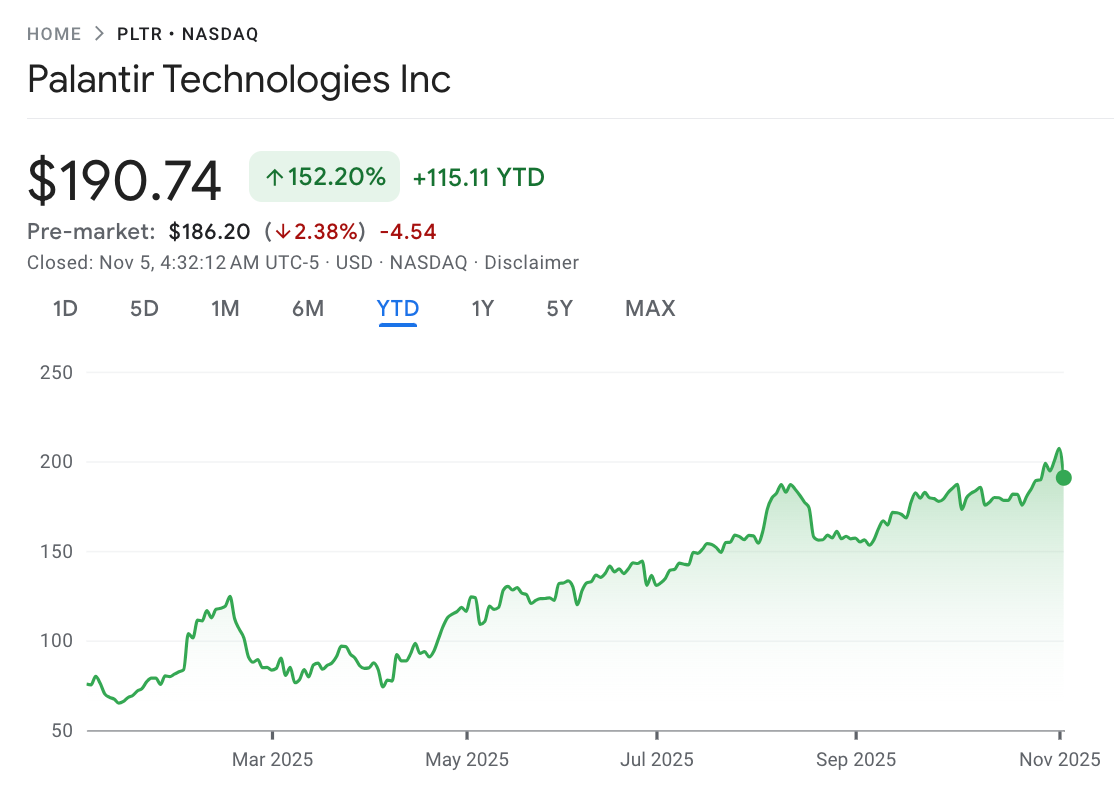Screen dimensions: 1114x798
Task: Click the Palantir Technologies Inc title
Action: [x=239, y=80]
